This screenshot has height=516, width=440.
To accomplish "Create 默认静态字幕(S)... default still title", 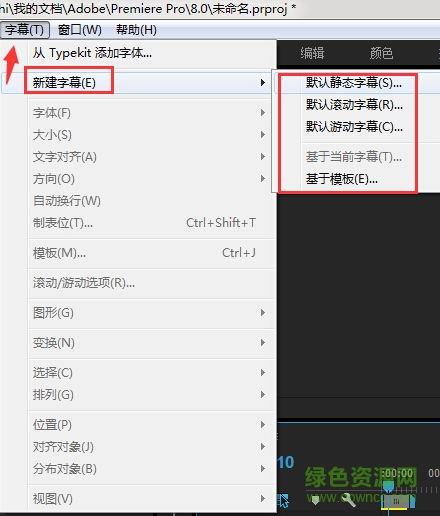I will point(354,83).
